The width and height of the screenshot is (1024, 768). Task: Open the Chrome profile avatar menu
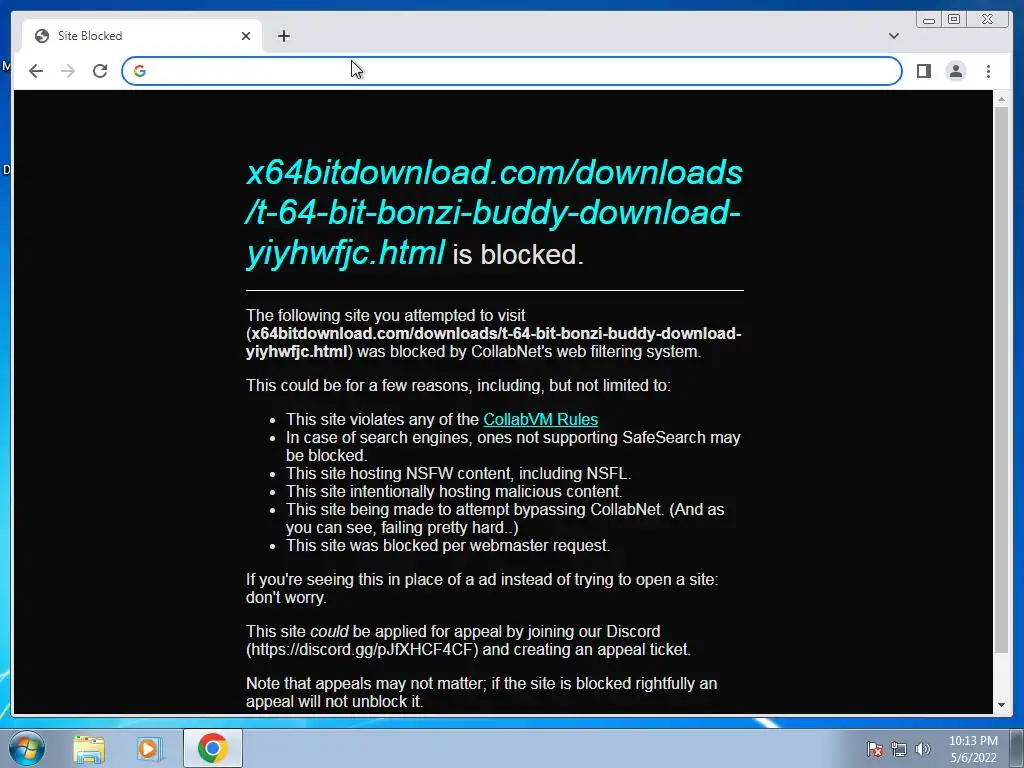(955, 71)
